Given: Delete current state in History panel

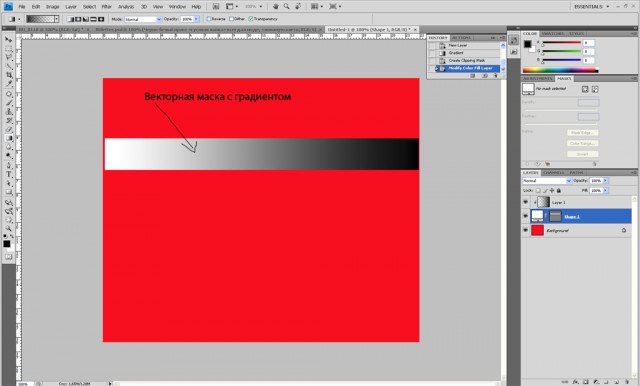Looking at the screenshot, I should click(x=496, y=76).
